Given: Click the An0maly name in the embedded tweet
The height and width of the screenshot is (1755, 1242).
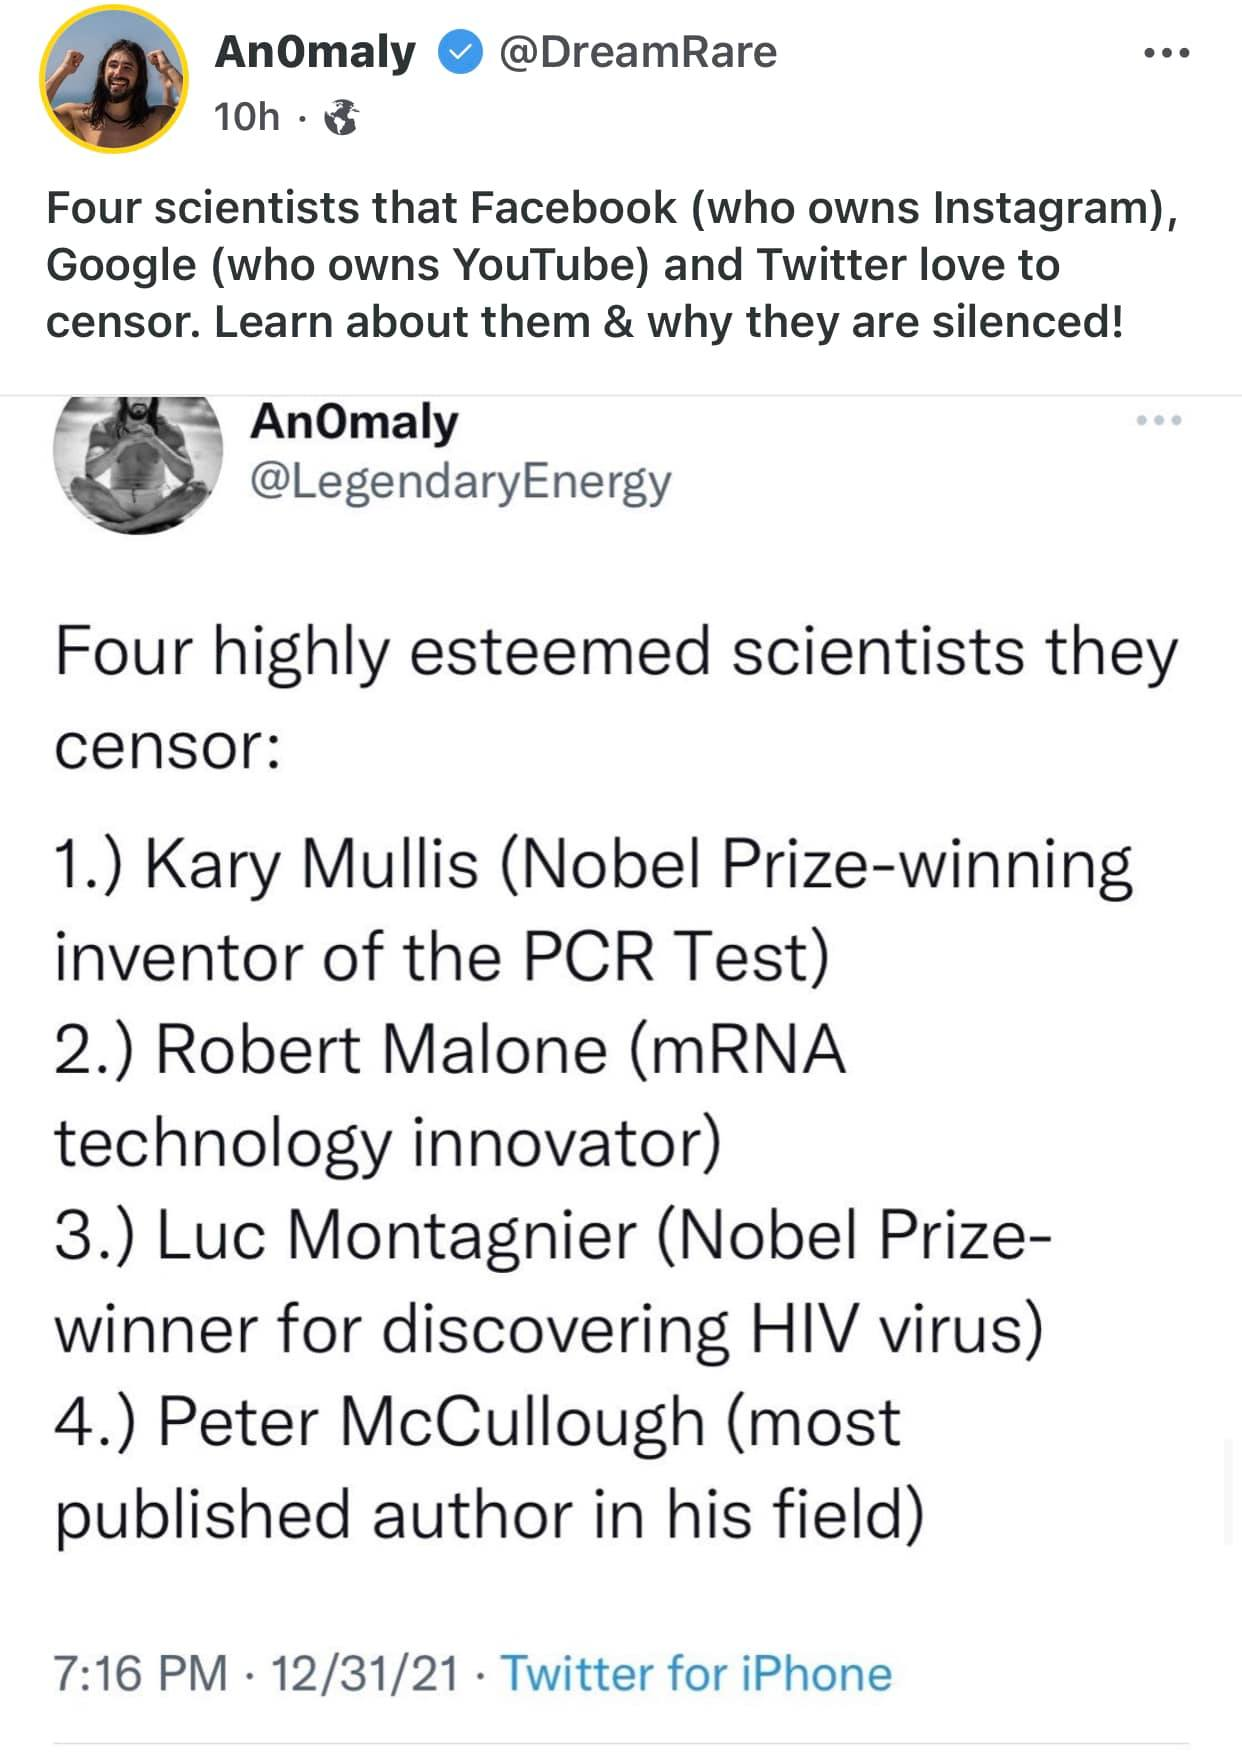Looking at the screenshot, I should tap(353, 421).
